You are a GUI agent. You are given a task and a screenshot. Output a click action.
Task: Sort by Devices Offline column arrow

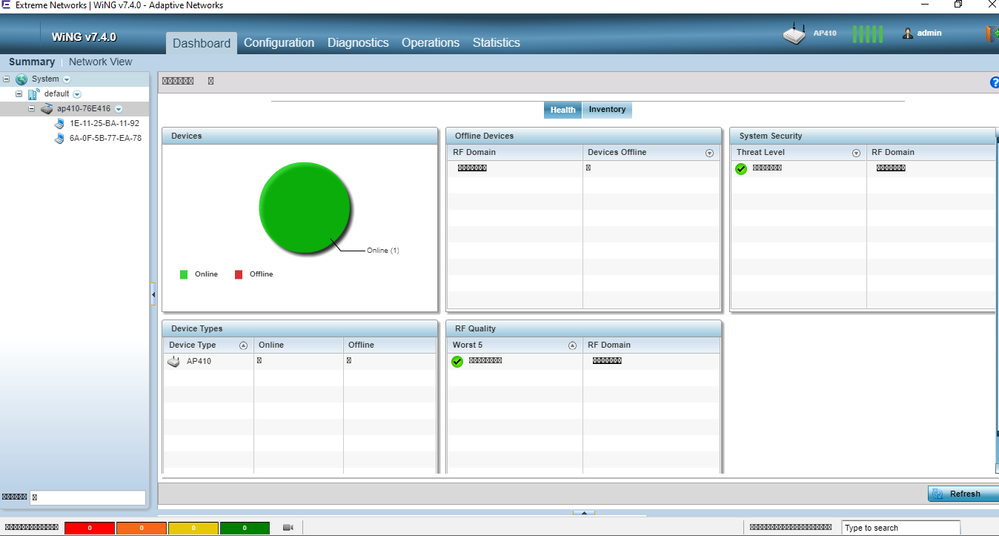[x=709, y=153]
